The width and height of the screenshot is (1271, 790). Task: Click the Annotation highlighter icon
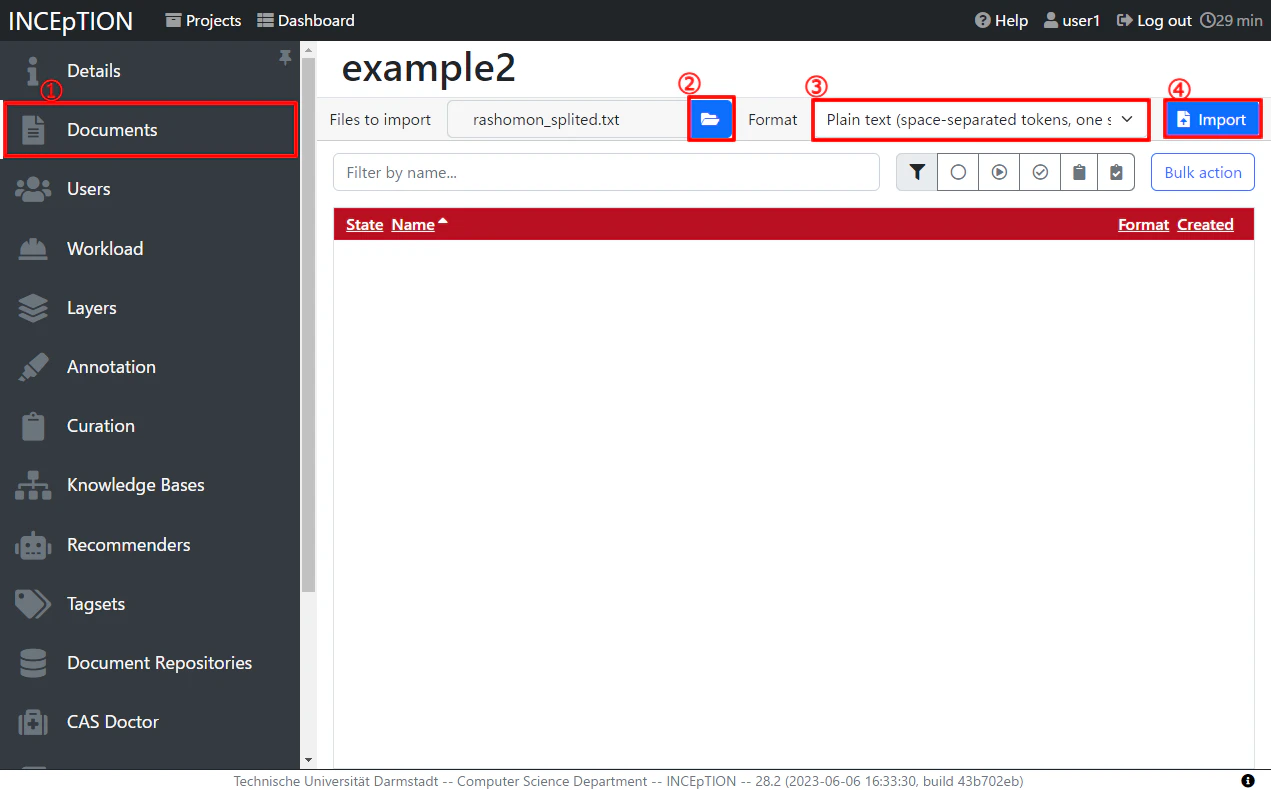33,366
